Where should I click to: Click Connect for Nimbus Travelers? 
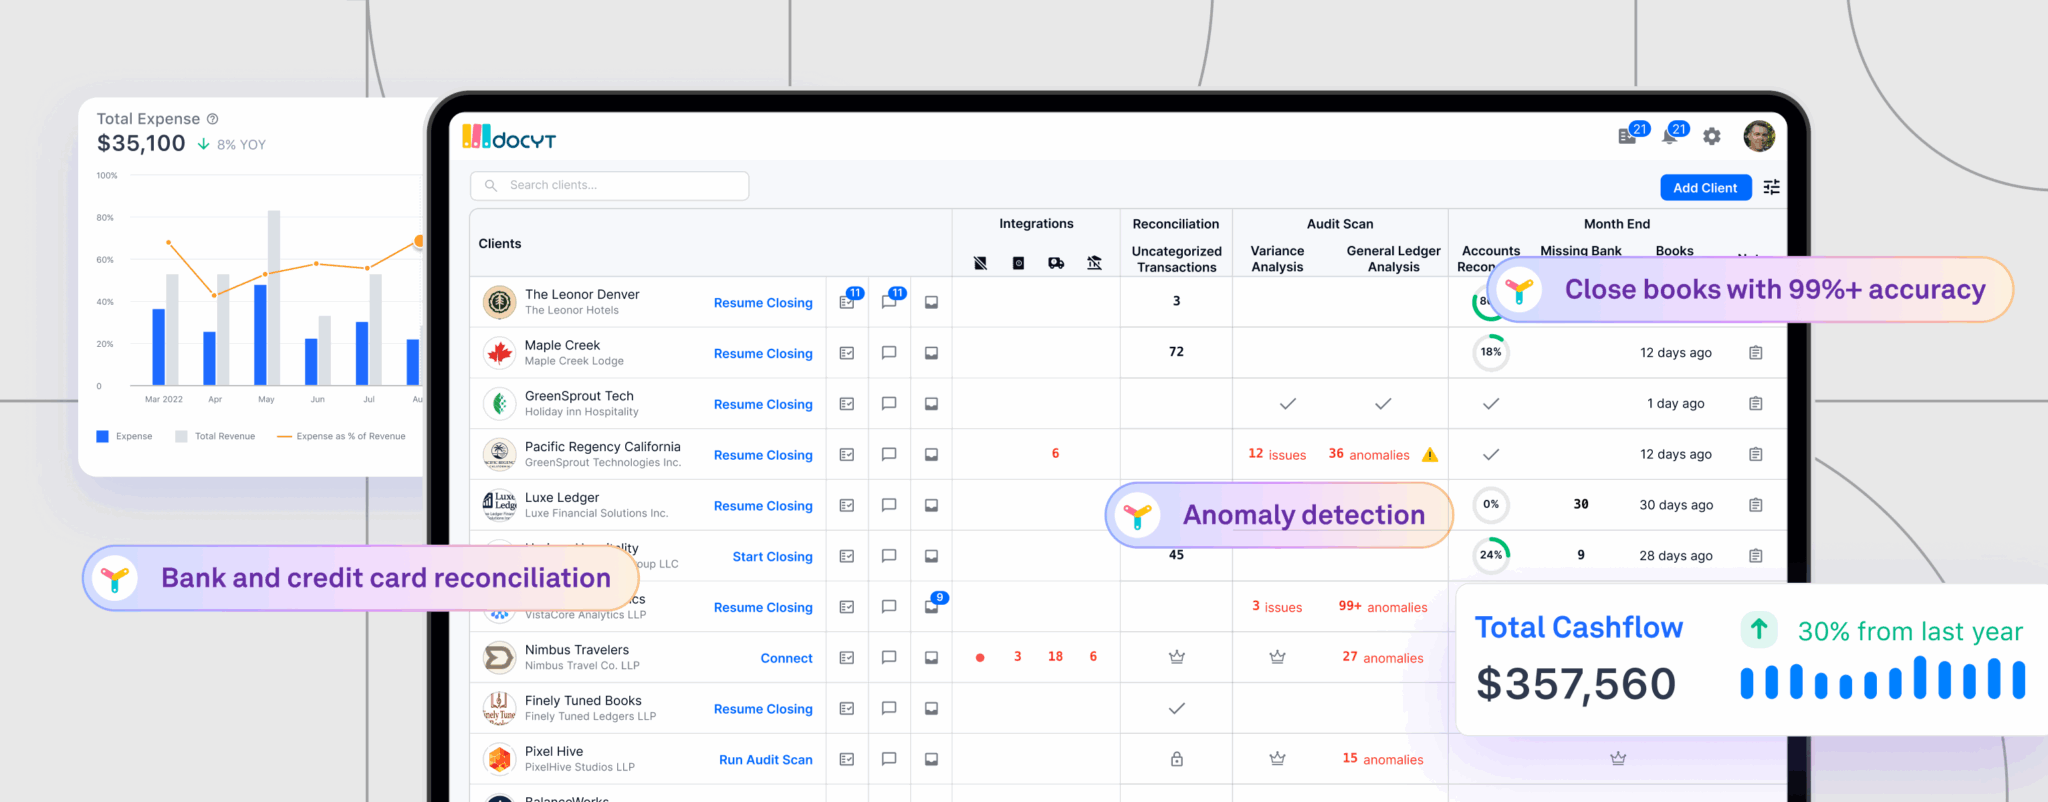tap(786, 658)
